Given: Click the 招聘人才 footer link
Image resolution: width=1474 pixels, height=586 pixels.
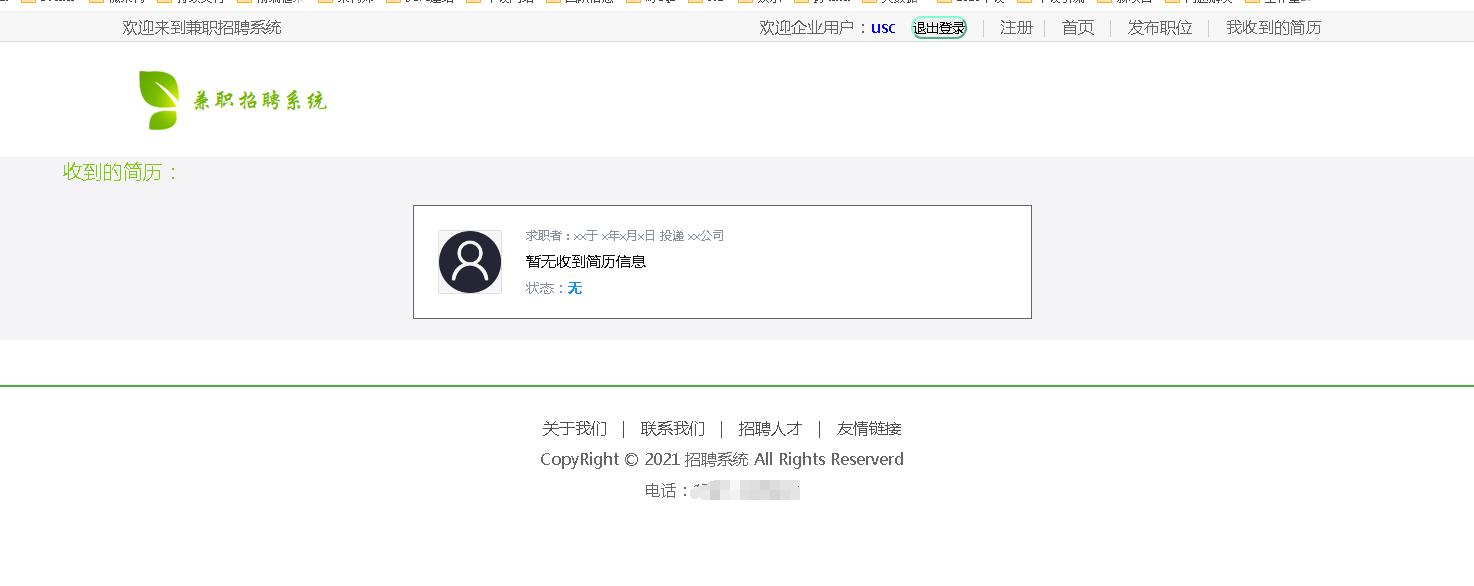Looking at the screenshot, I should click(770, 428).
